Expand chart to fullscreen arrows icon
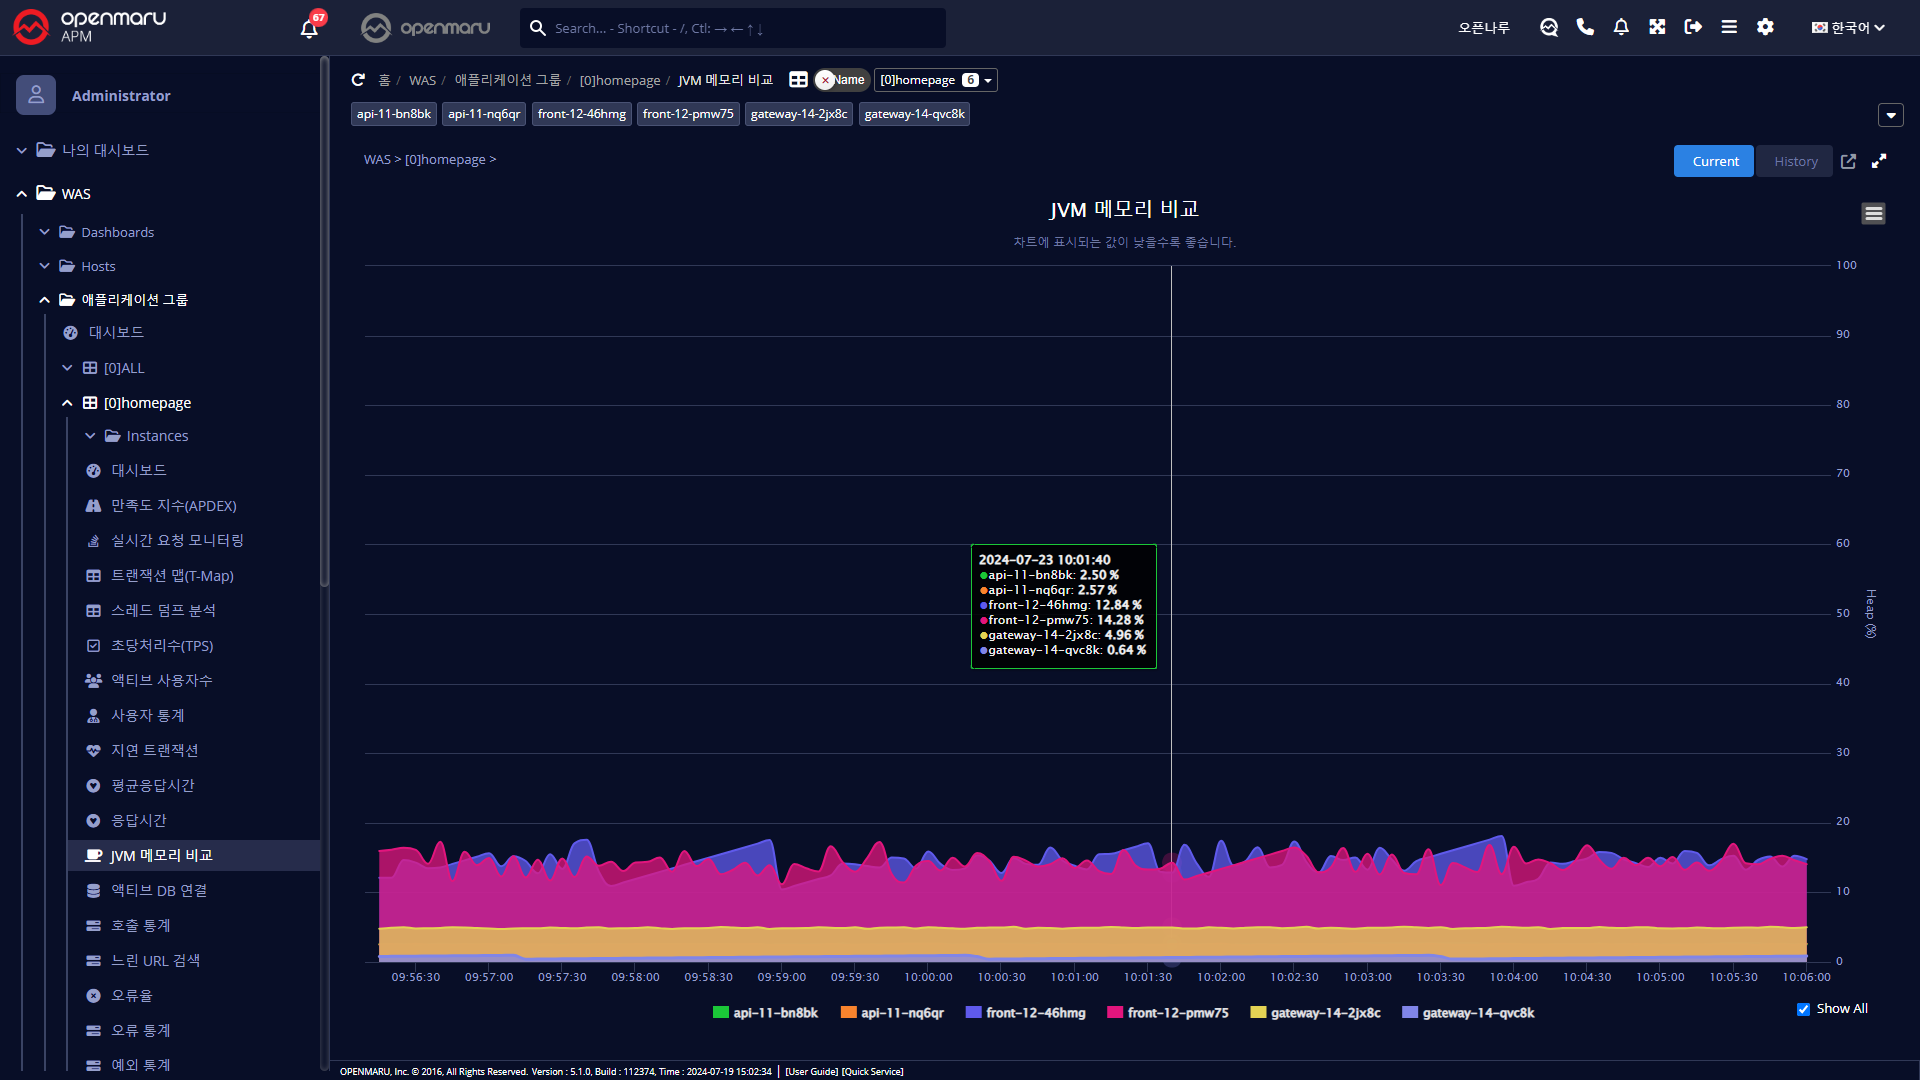The width and height of the screenshot is (1920, 1080). tap(1879, 161)
